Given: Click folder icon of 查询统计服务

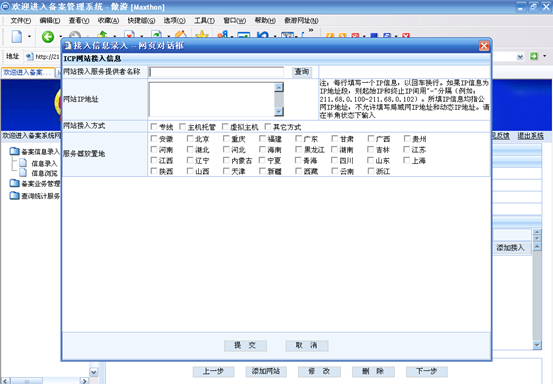Looking at the screenshot, I should 14,195.
